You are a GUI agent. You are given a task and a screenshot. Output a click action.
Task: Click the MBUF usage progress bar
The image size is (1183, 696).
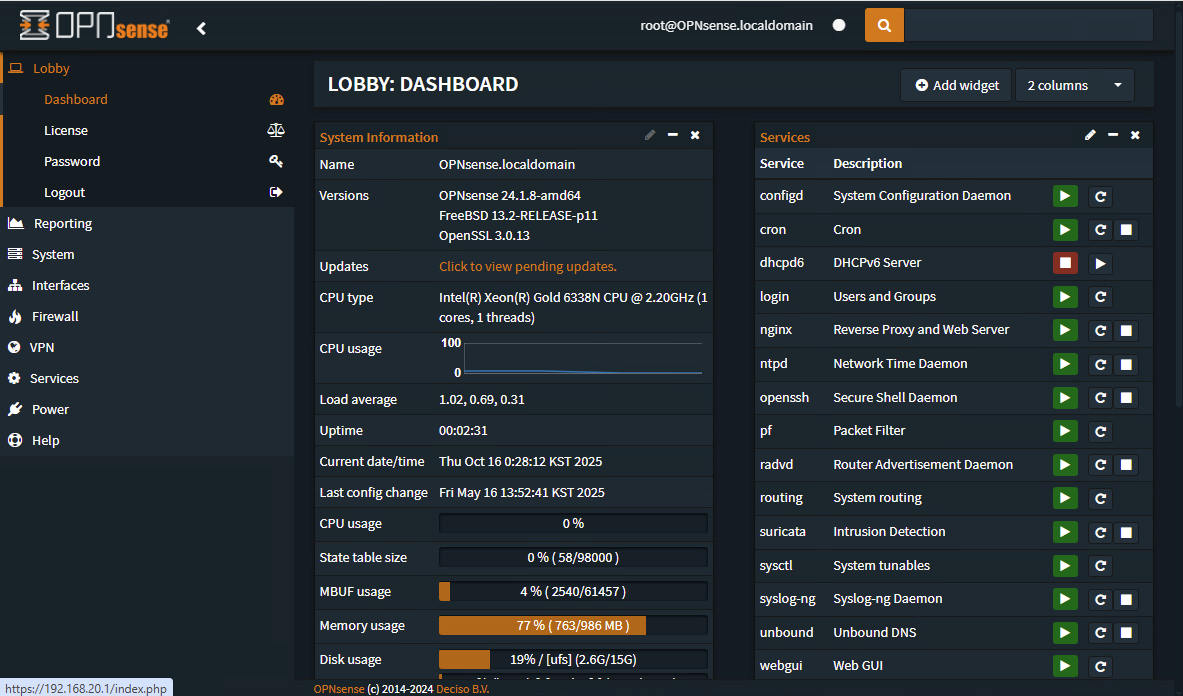point(573,591)
